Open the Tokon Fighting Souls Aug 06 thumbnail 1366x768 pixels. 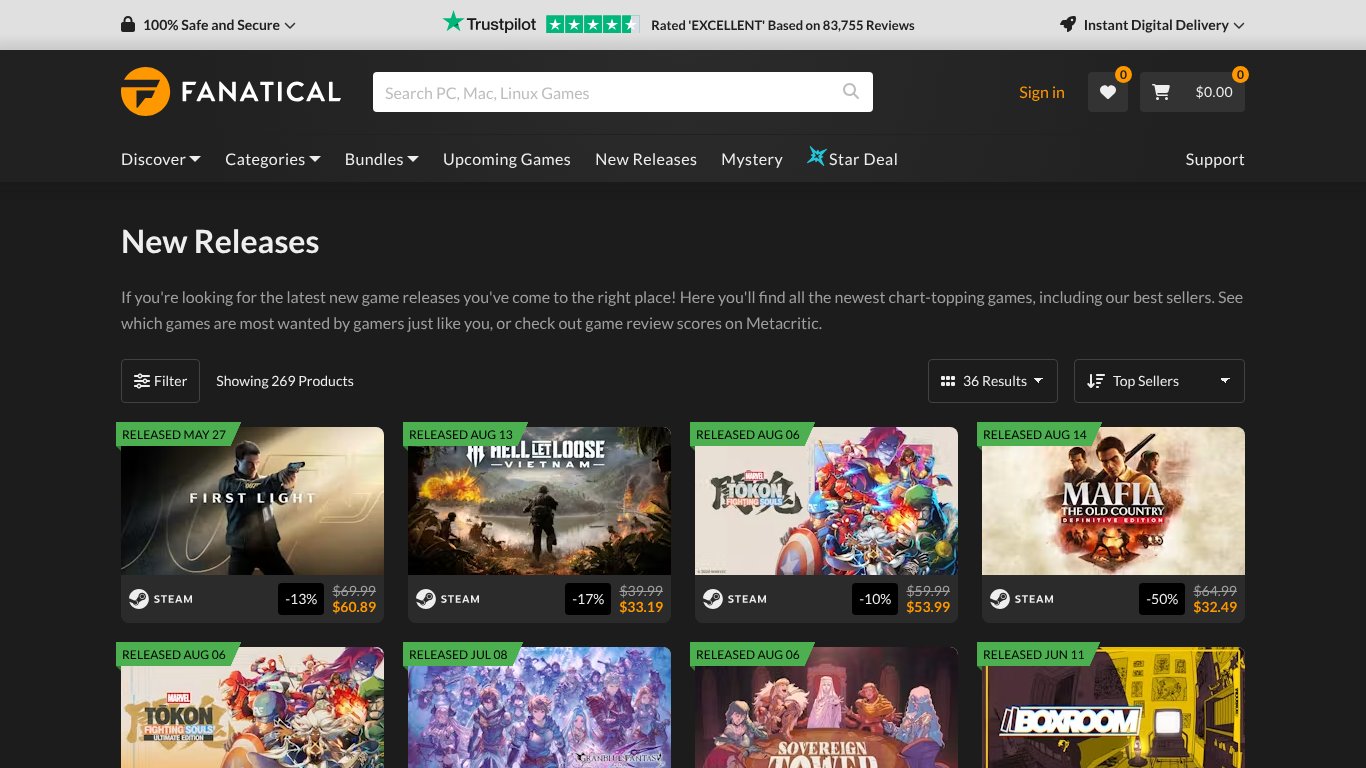coord(826,501)
